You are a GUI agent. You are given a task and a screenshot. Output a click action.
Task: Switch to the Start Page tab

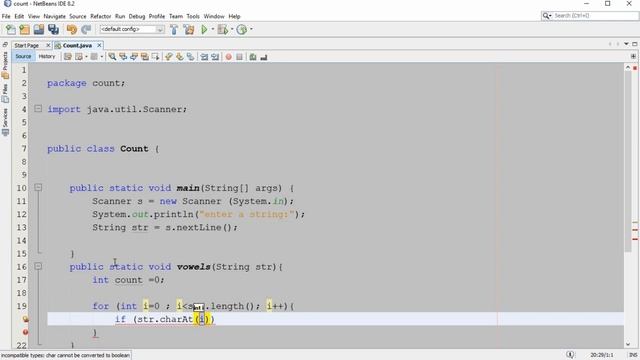tap(27, 45)
